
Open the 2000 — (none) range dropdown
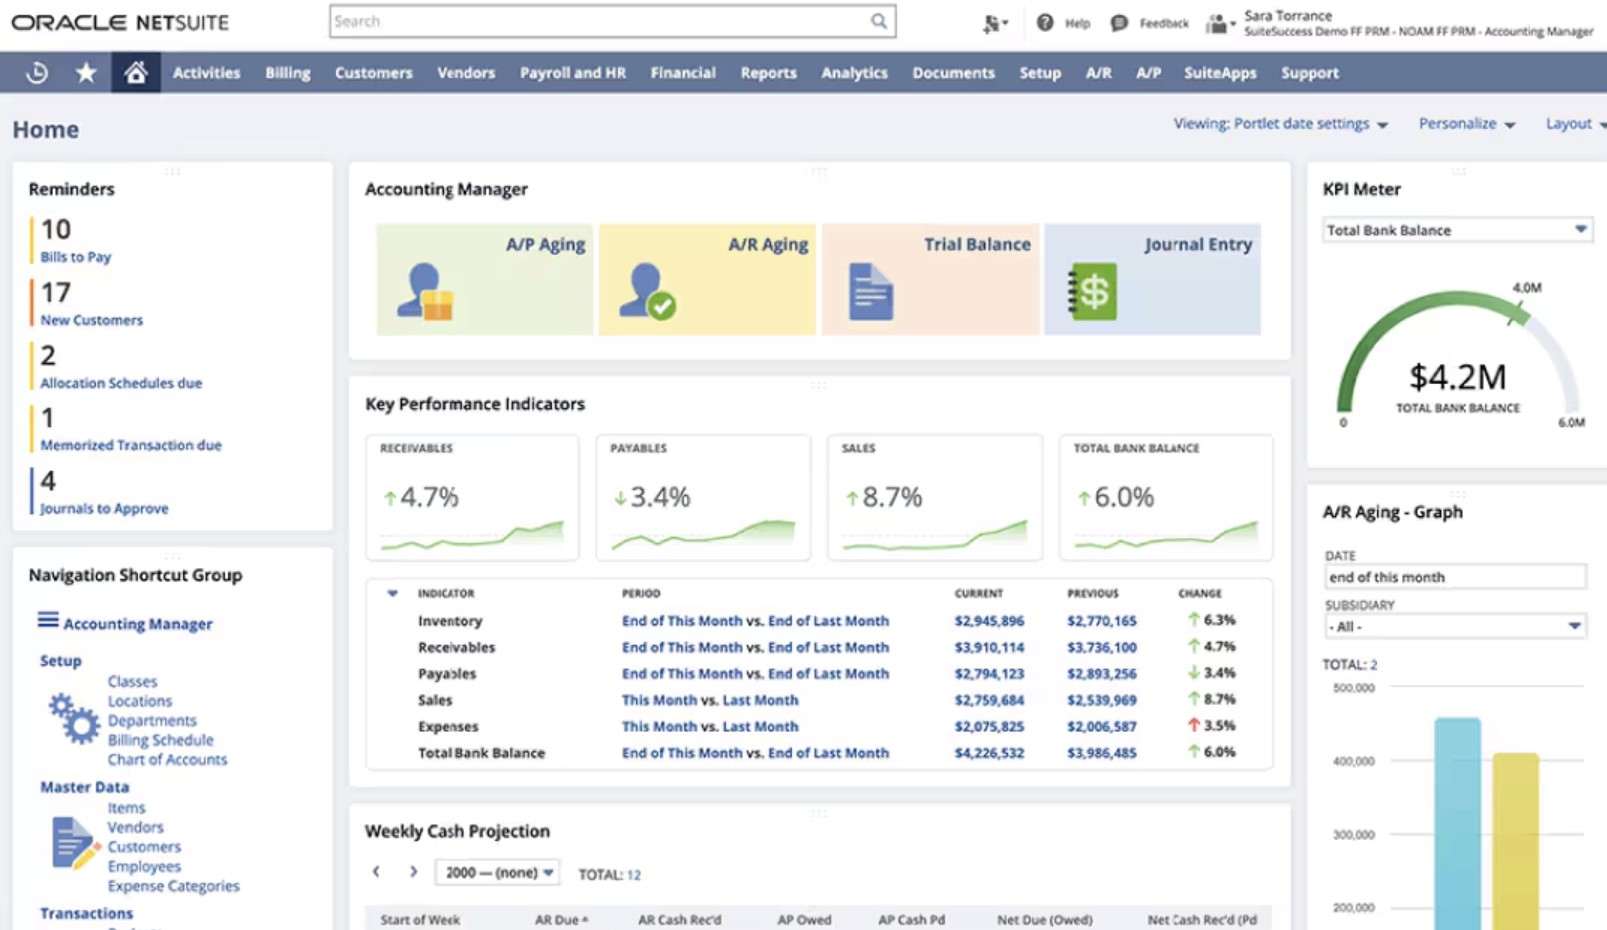tap(497, 873)
